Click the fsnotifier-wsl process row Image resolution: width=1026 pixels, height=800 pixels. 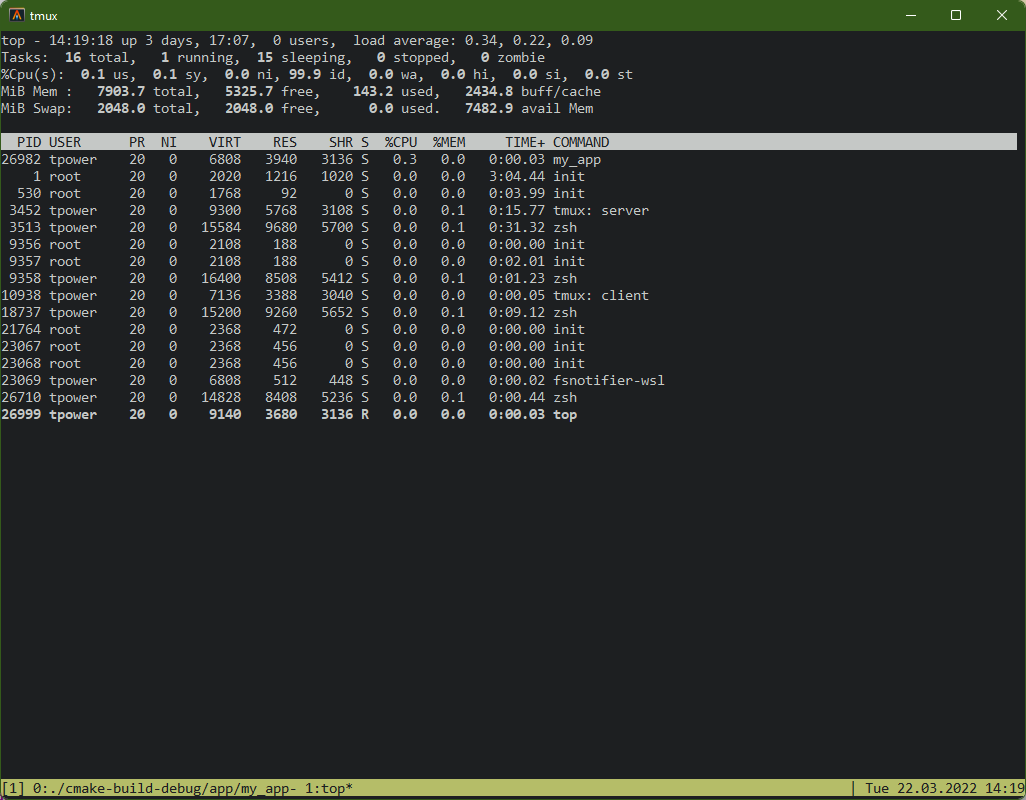[x=300, y=380]
